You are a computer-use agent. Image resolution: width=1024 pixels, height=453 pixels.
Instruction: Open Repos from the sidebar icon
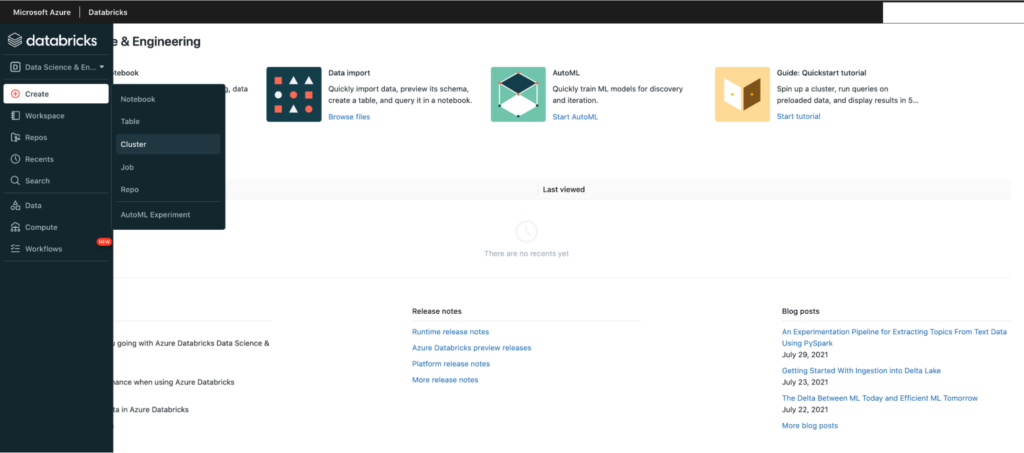pos(15,137)
